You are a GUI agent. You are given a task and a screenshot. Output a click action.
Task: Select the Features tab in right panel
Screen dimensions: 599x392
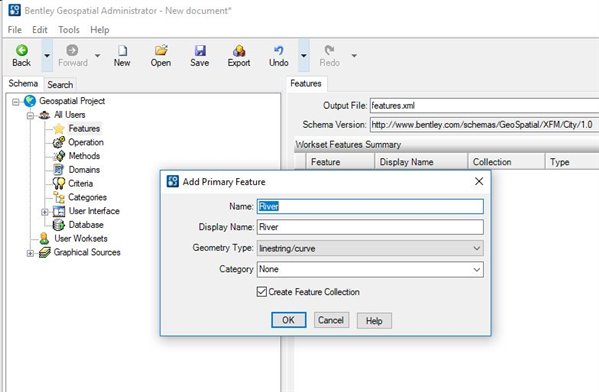point(306,83)
